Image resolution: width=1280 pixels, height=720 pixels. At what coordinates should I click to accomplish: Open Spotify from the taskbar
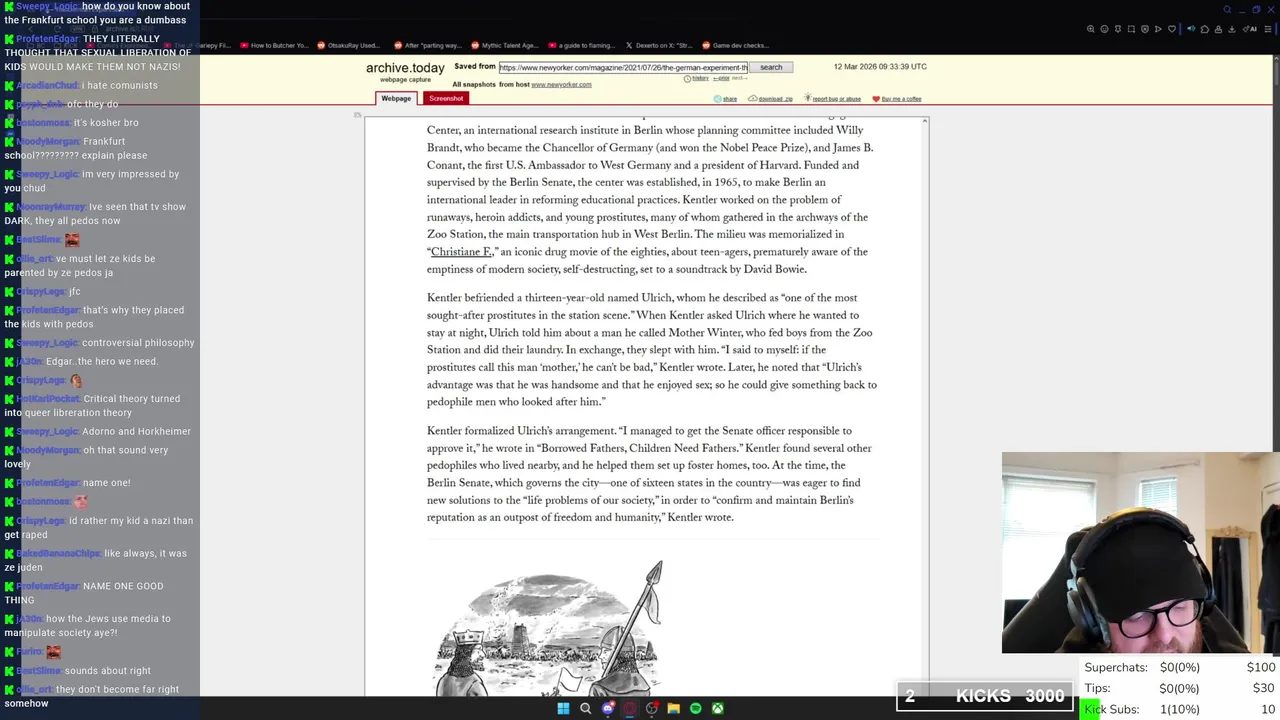695,709
